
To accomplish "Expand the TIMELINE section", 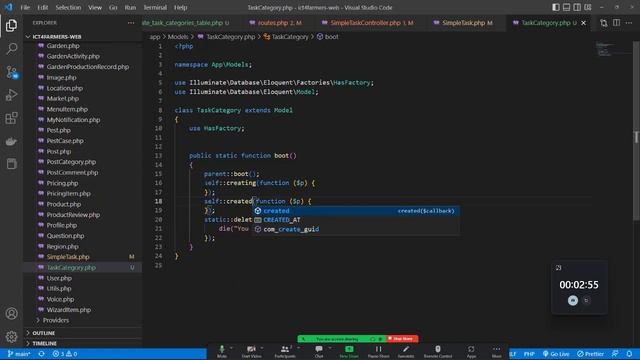I will point(44,344).
